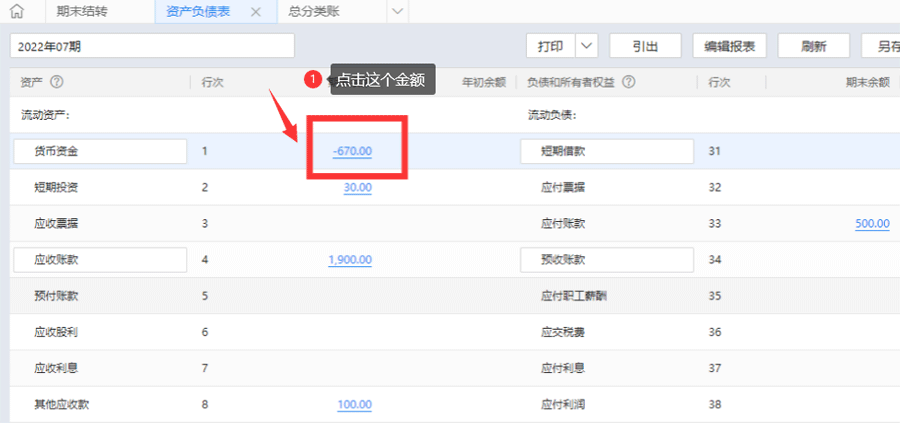Open the 1,900.00 amount for 应收账款
The height and width of the screenshot is (423, 900).
coord(350,260)
